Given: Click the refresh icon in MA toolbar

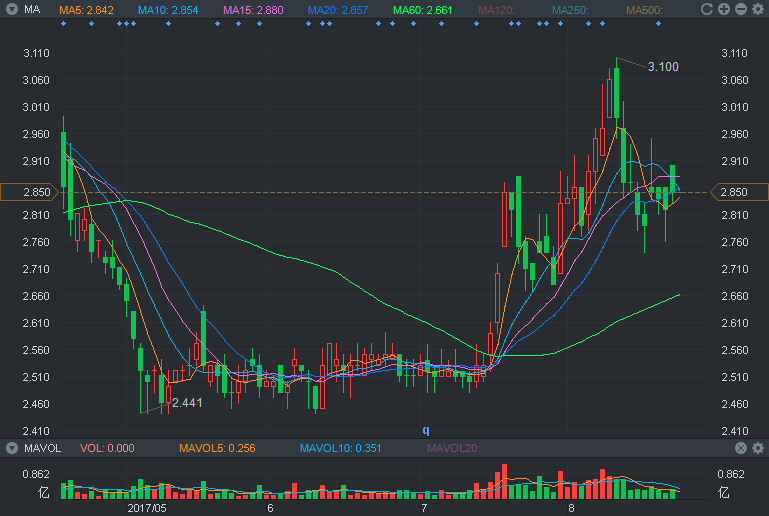Looking at the screenshot, I should coord(707,9).
